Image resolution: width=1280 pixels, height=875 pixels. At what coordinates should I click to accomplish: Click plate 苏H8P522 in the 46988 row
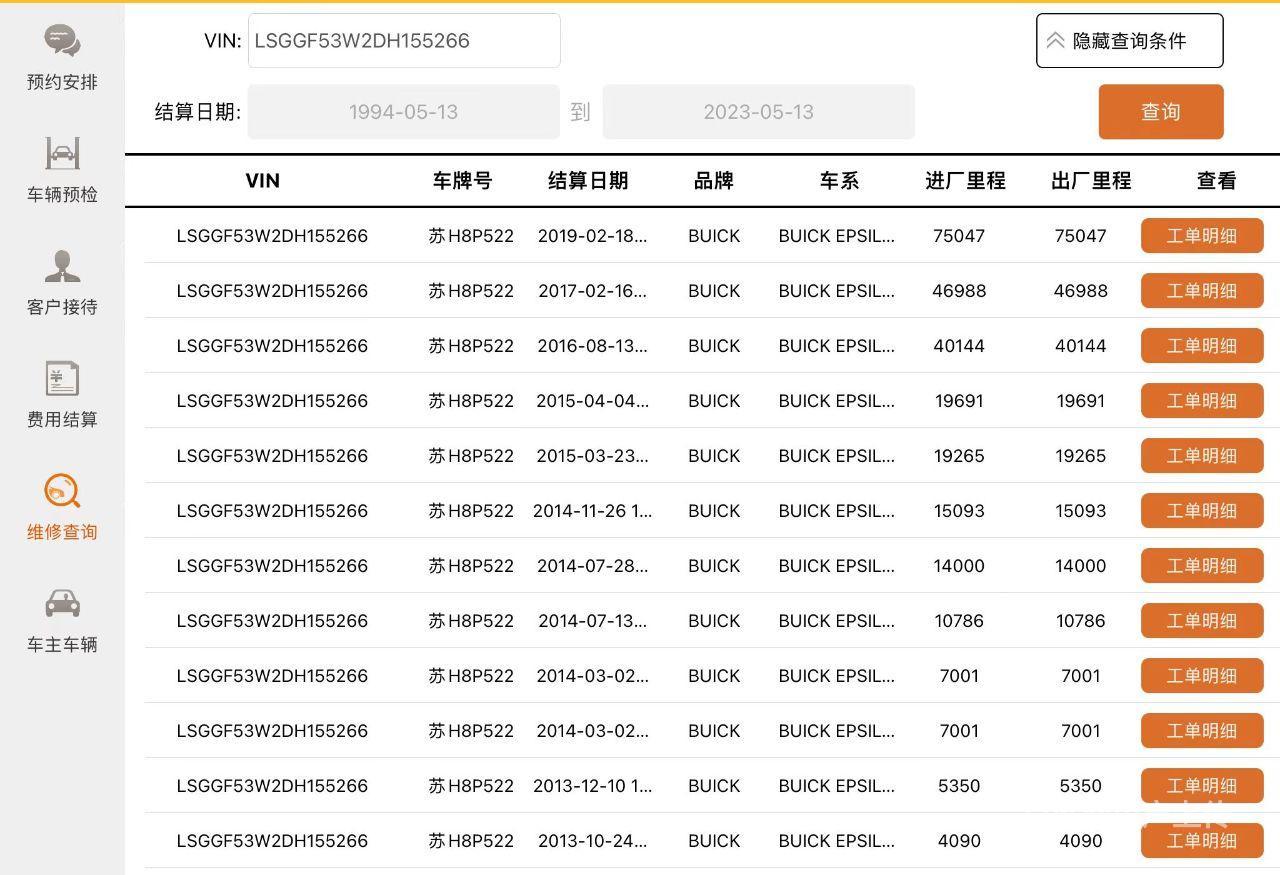[x=471, y=291]
